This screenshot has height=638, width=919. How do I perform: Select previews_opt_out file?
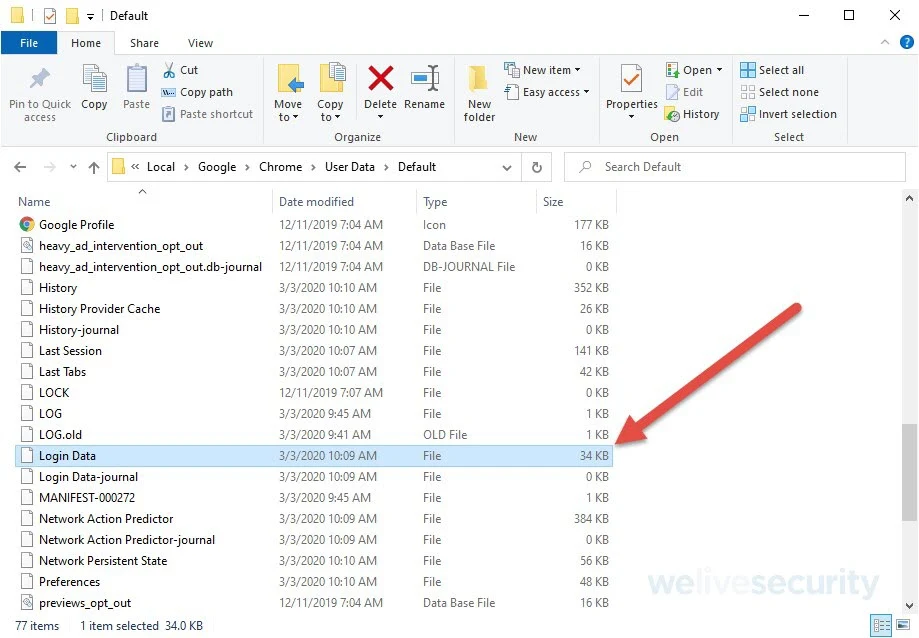pos(314,603)
